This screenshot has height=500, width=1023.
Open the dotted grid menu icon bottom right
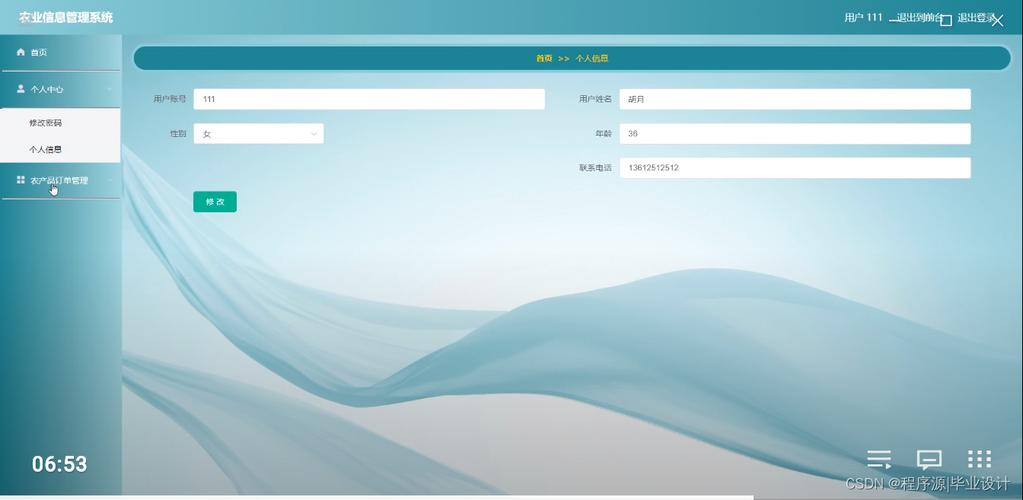979,459
